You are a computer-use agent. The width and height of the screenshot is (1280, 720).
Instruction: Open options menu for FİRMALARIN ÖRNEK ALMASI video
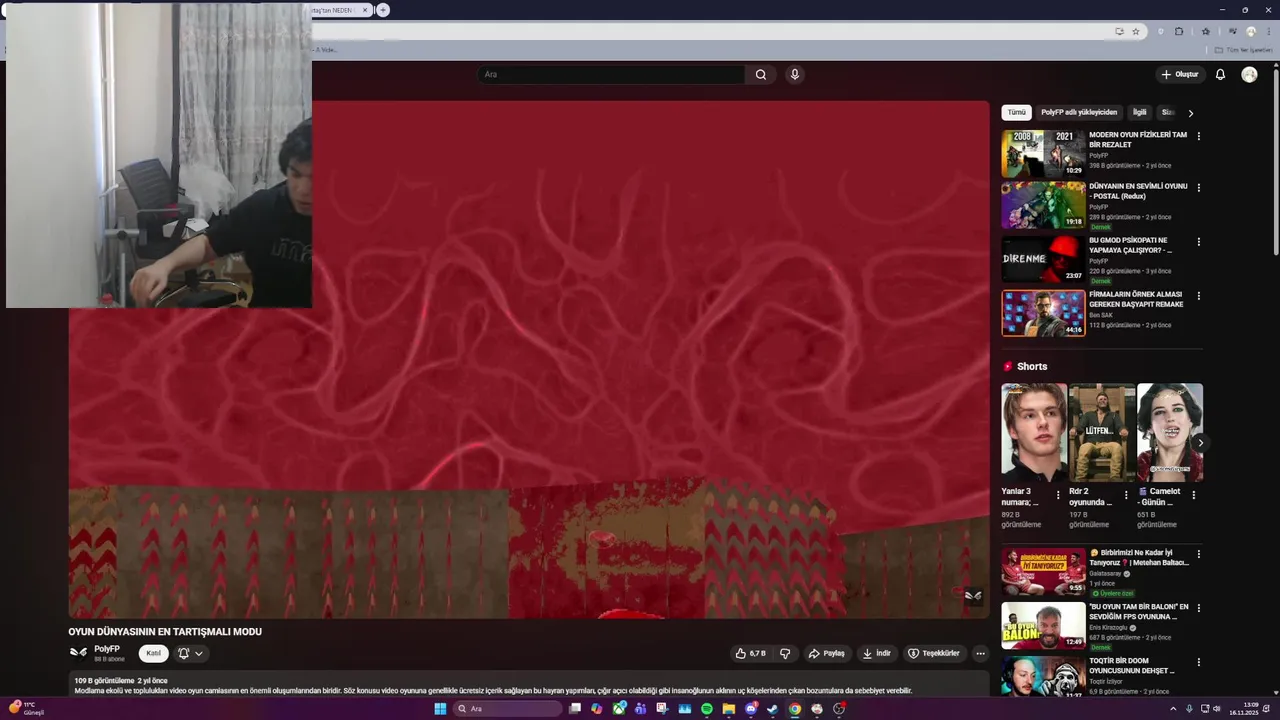coord(1198,296)
